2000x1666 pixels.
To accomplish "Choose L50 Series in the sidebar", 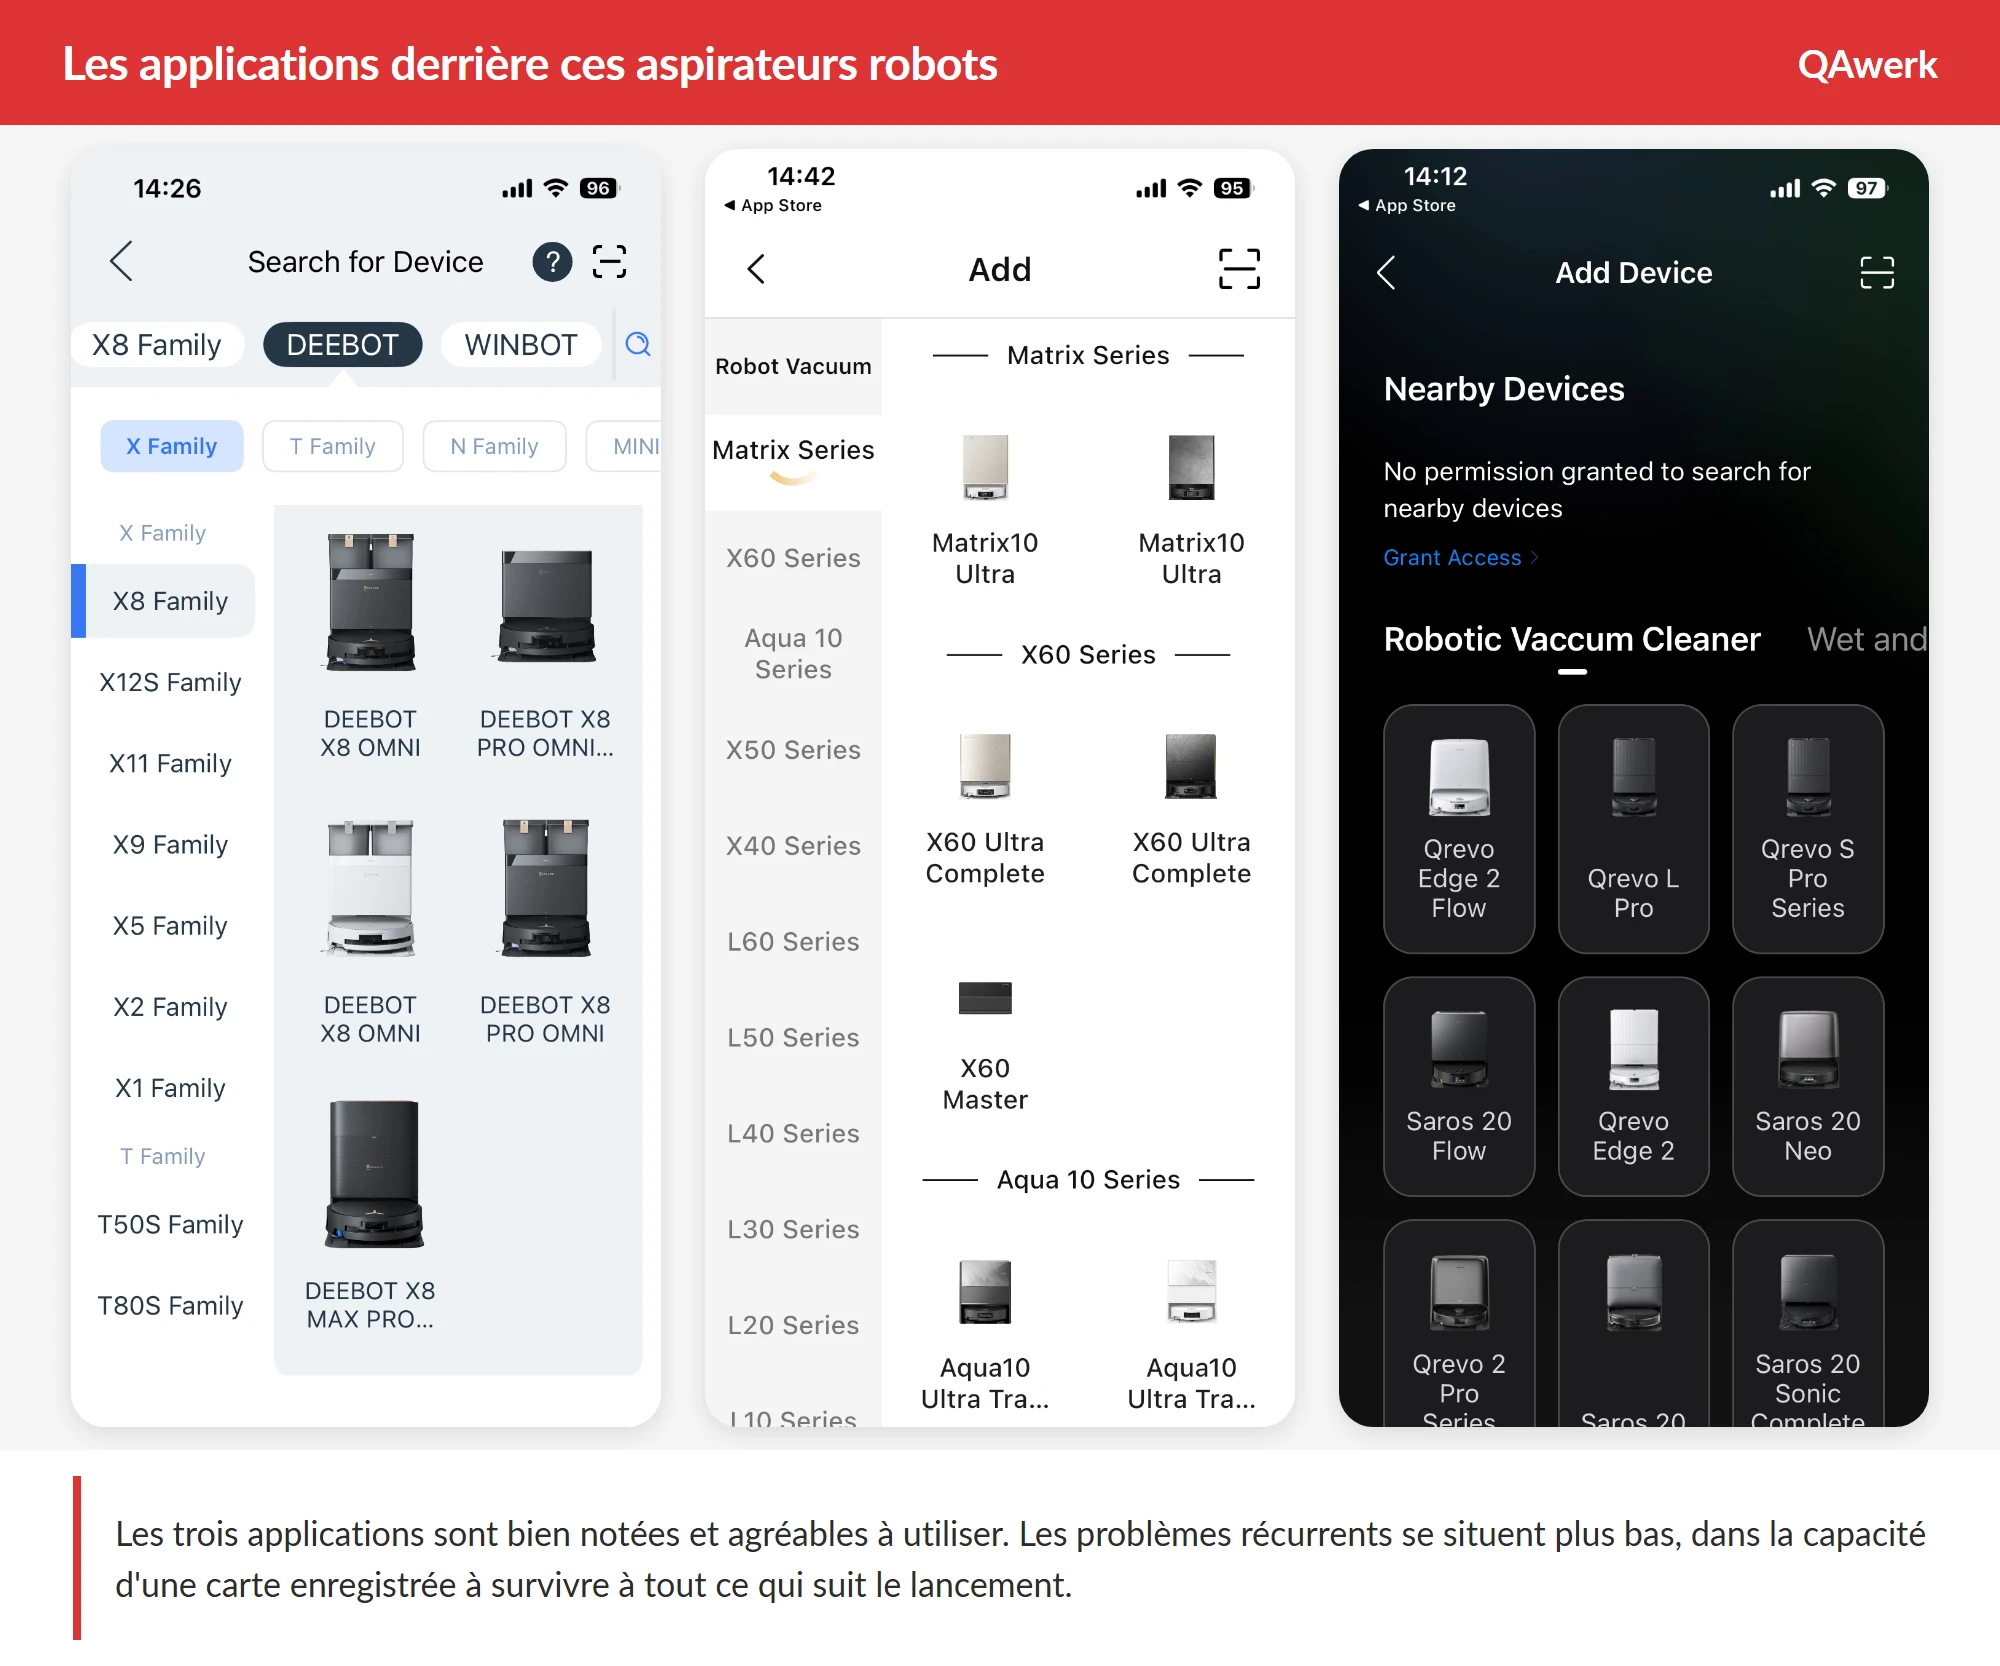I will (793, 1038).
